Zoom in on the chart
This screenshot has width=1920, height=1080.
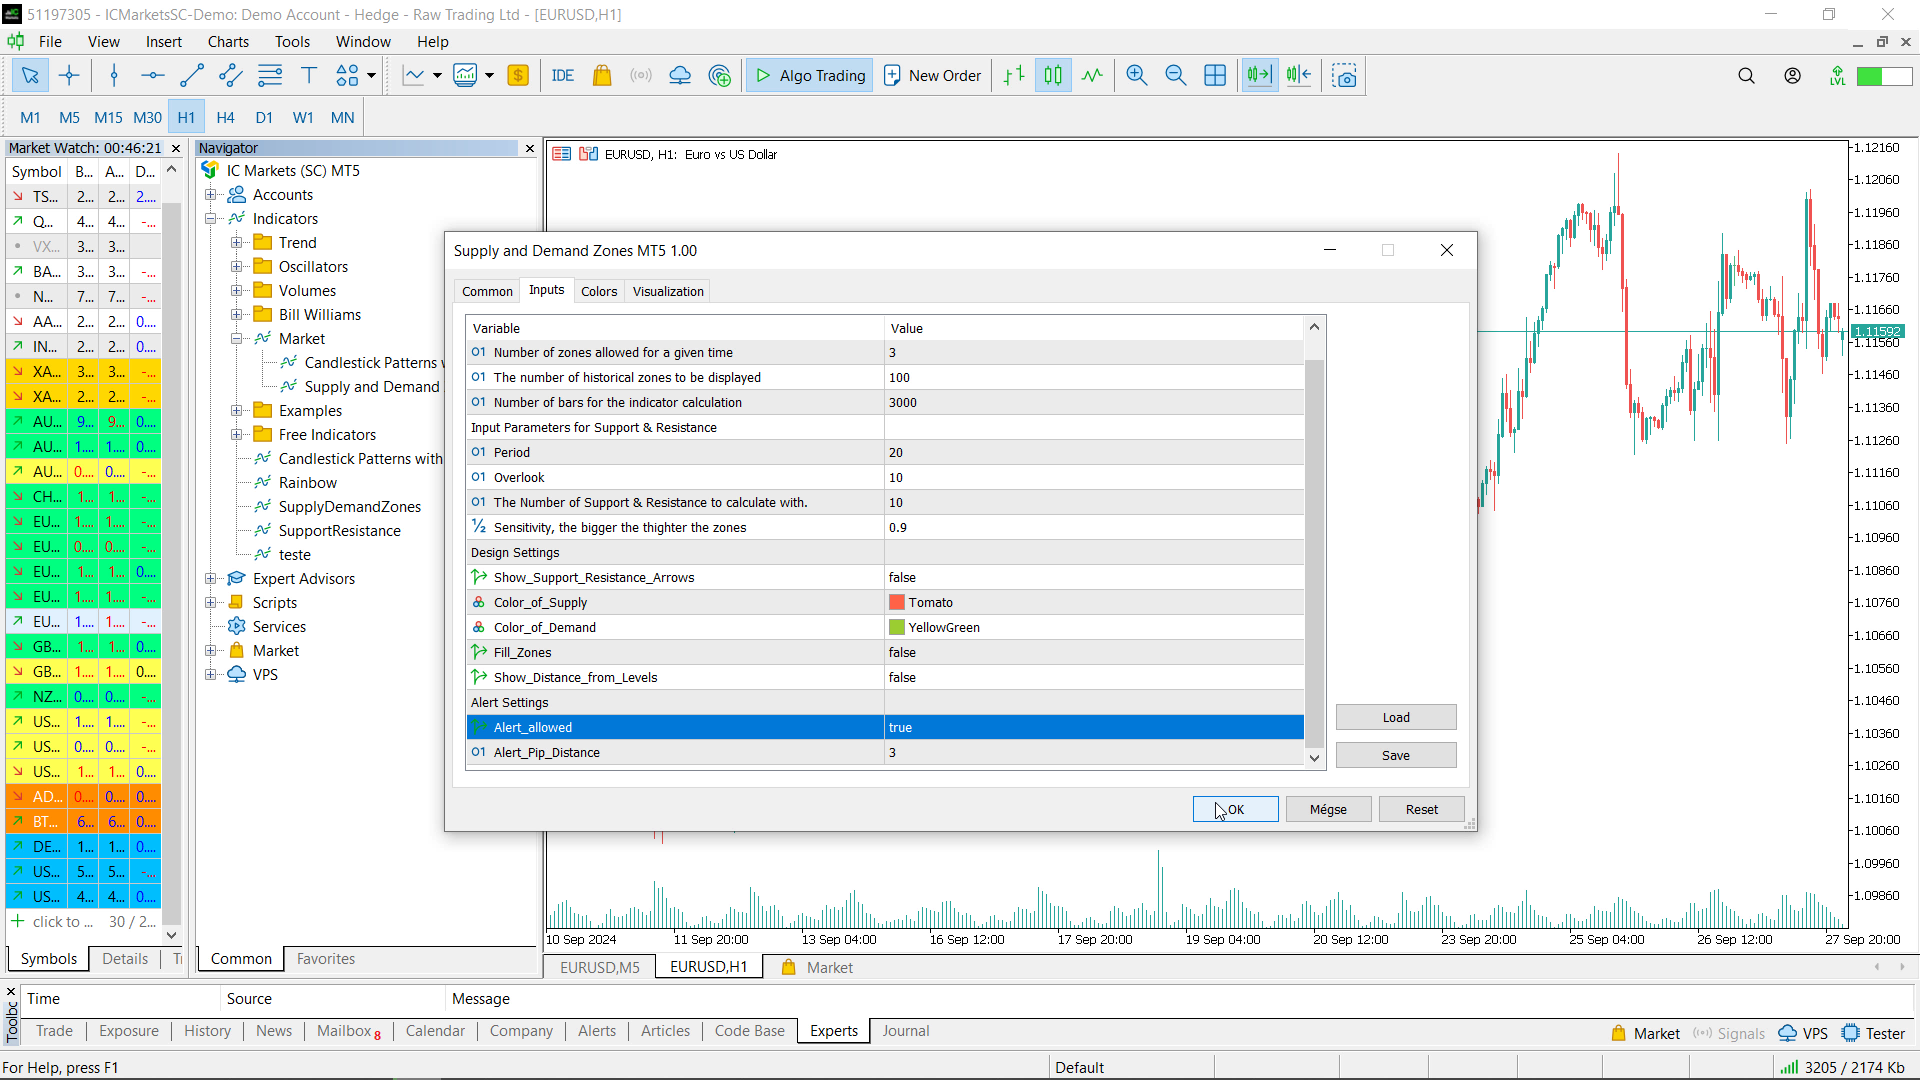point(1136,75)
